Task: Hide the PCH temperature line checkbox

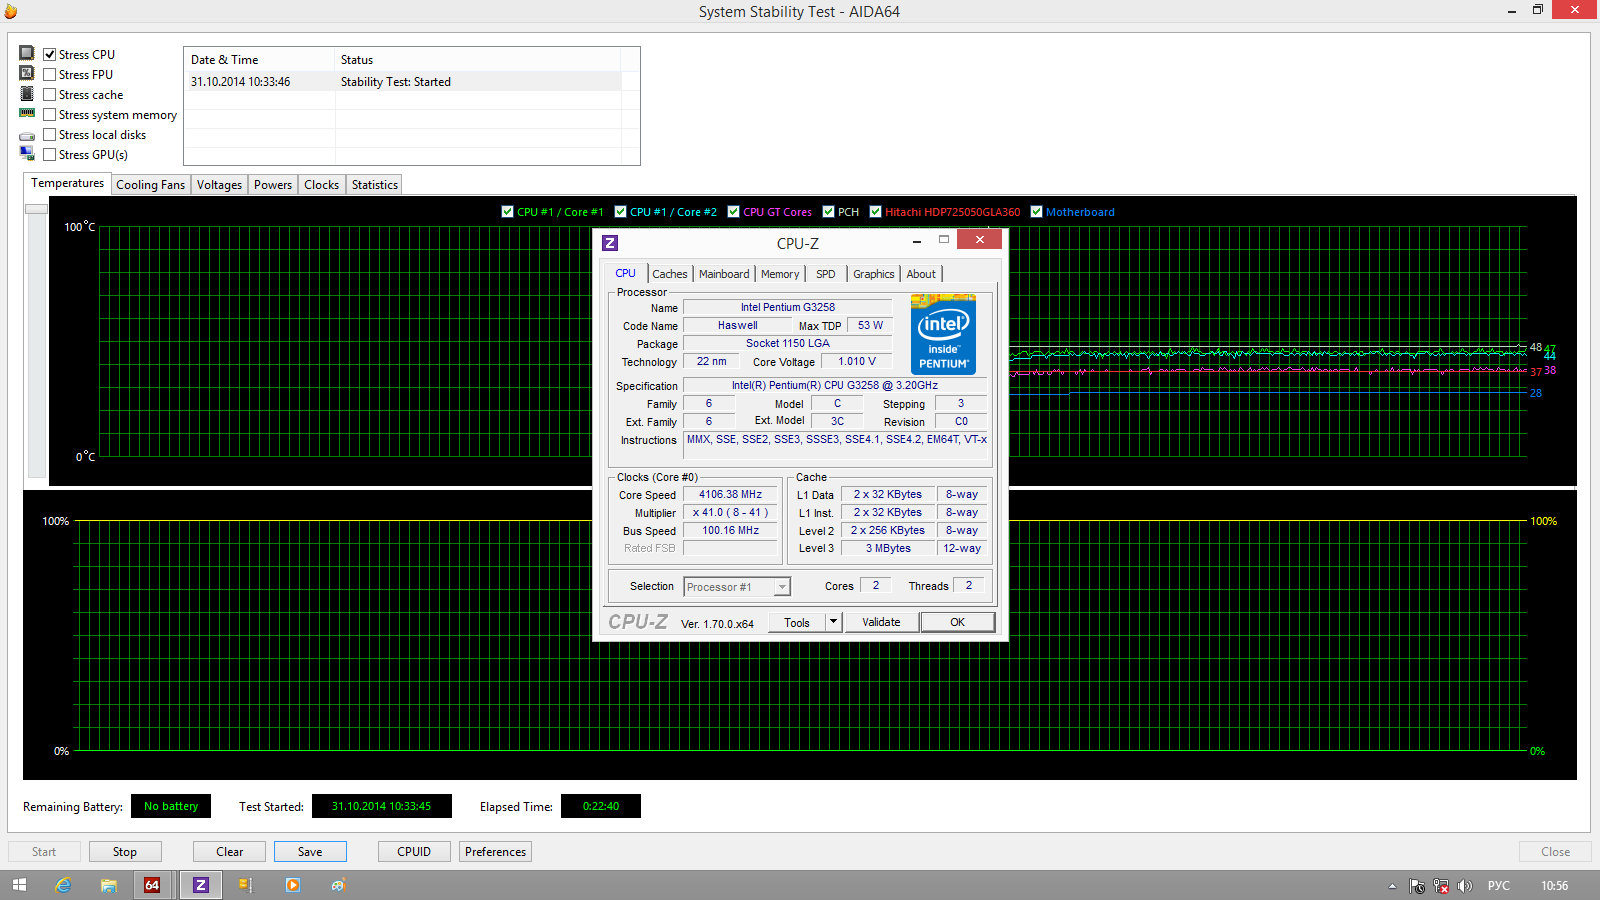Action: pyautogui.click(x=828, y=211)
